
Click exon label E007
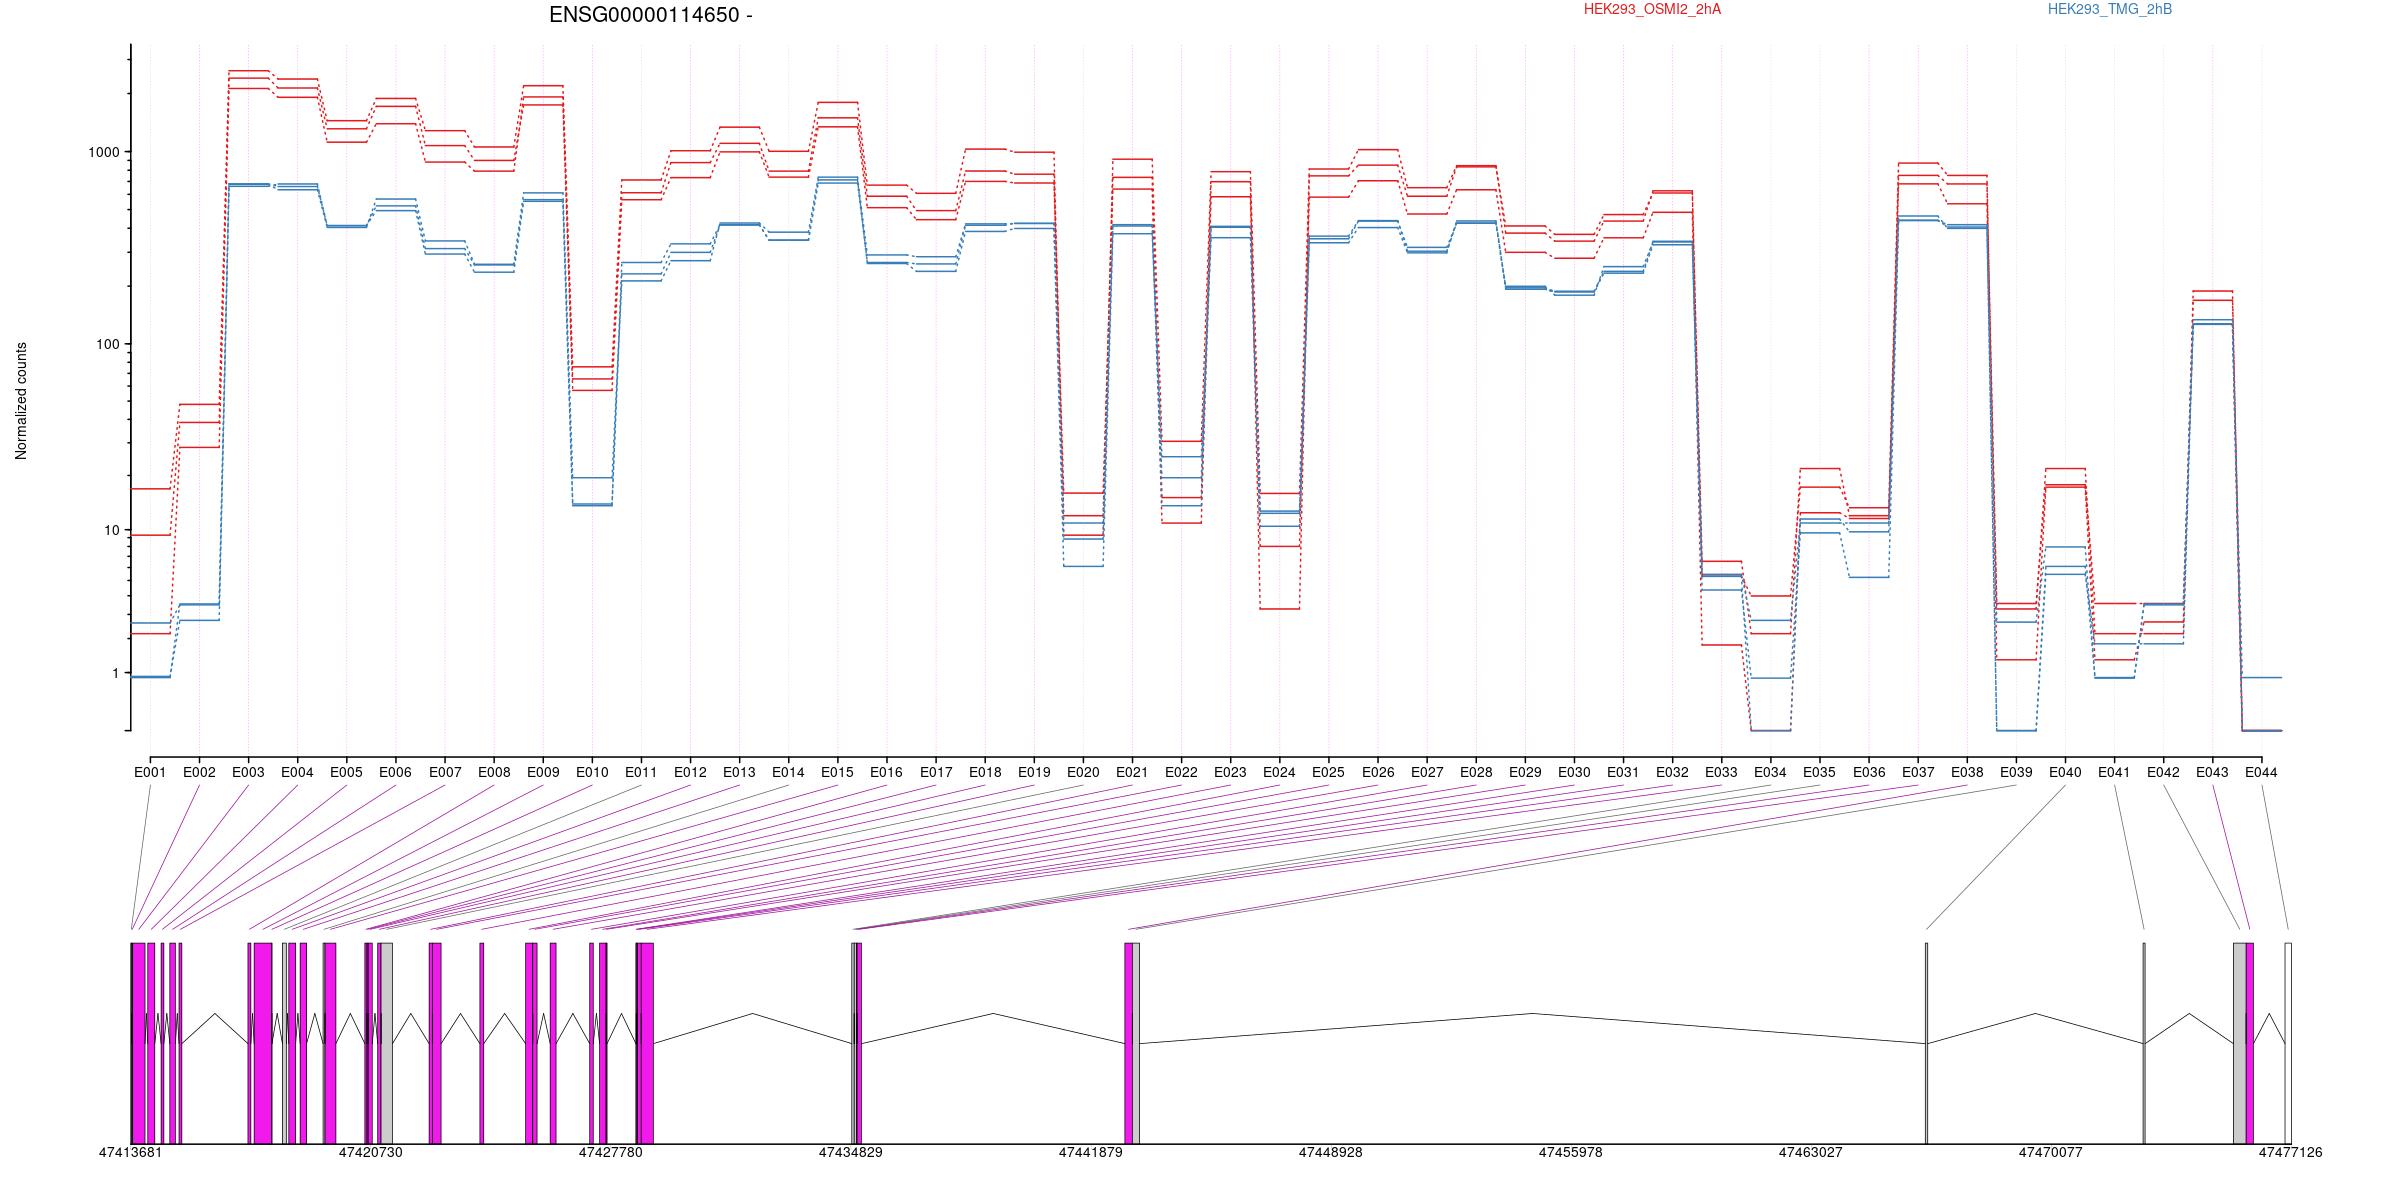pos(445,772)
